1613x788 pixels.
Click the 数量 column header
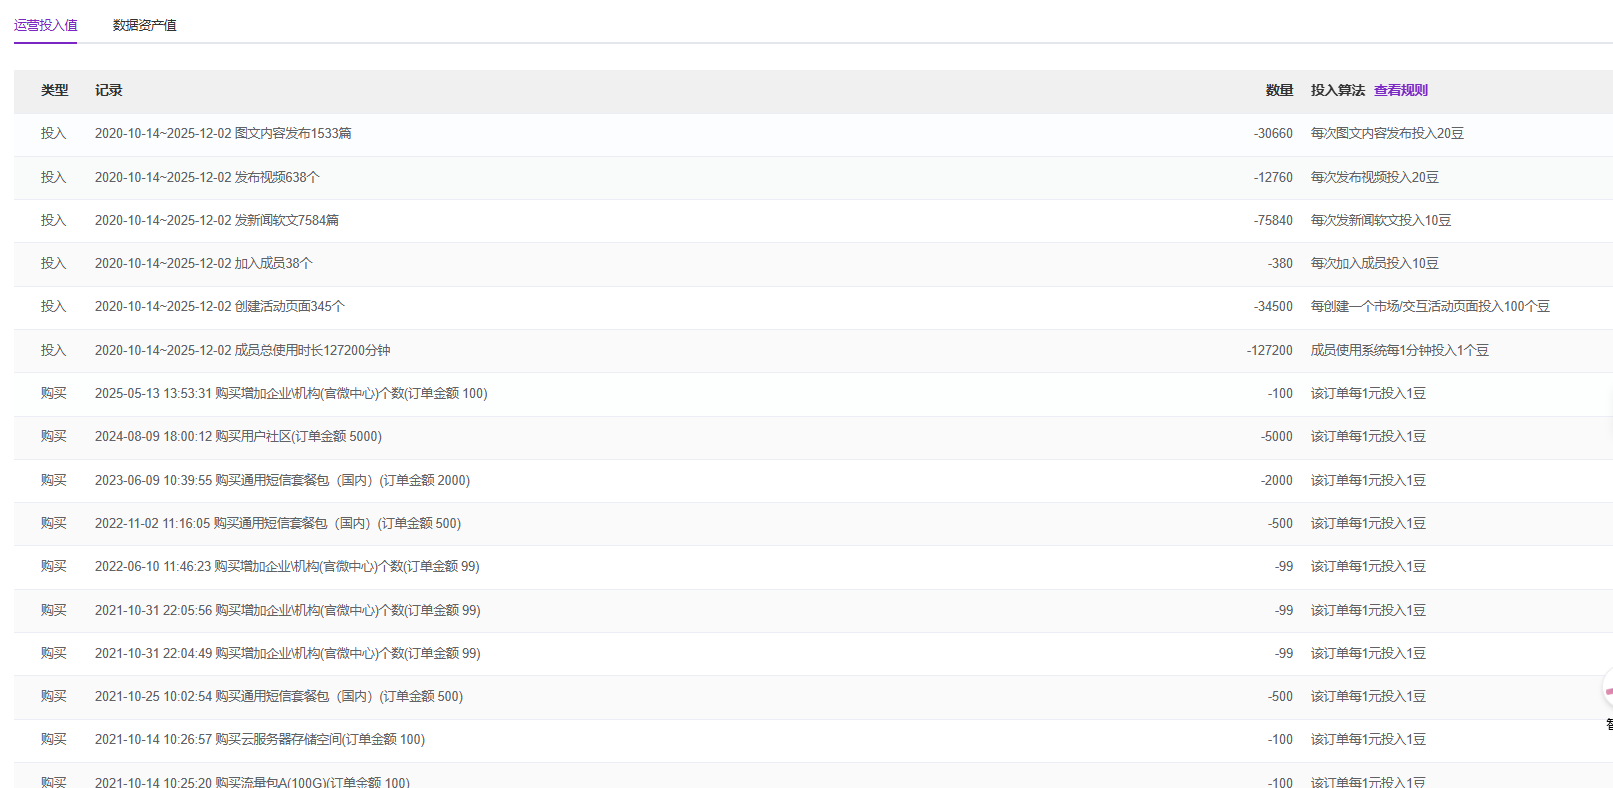tap(1279, 90)
